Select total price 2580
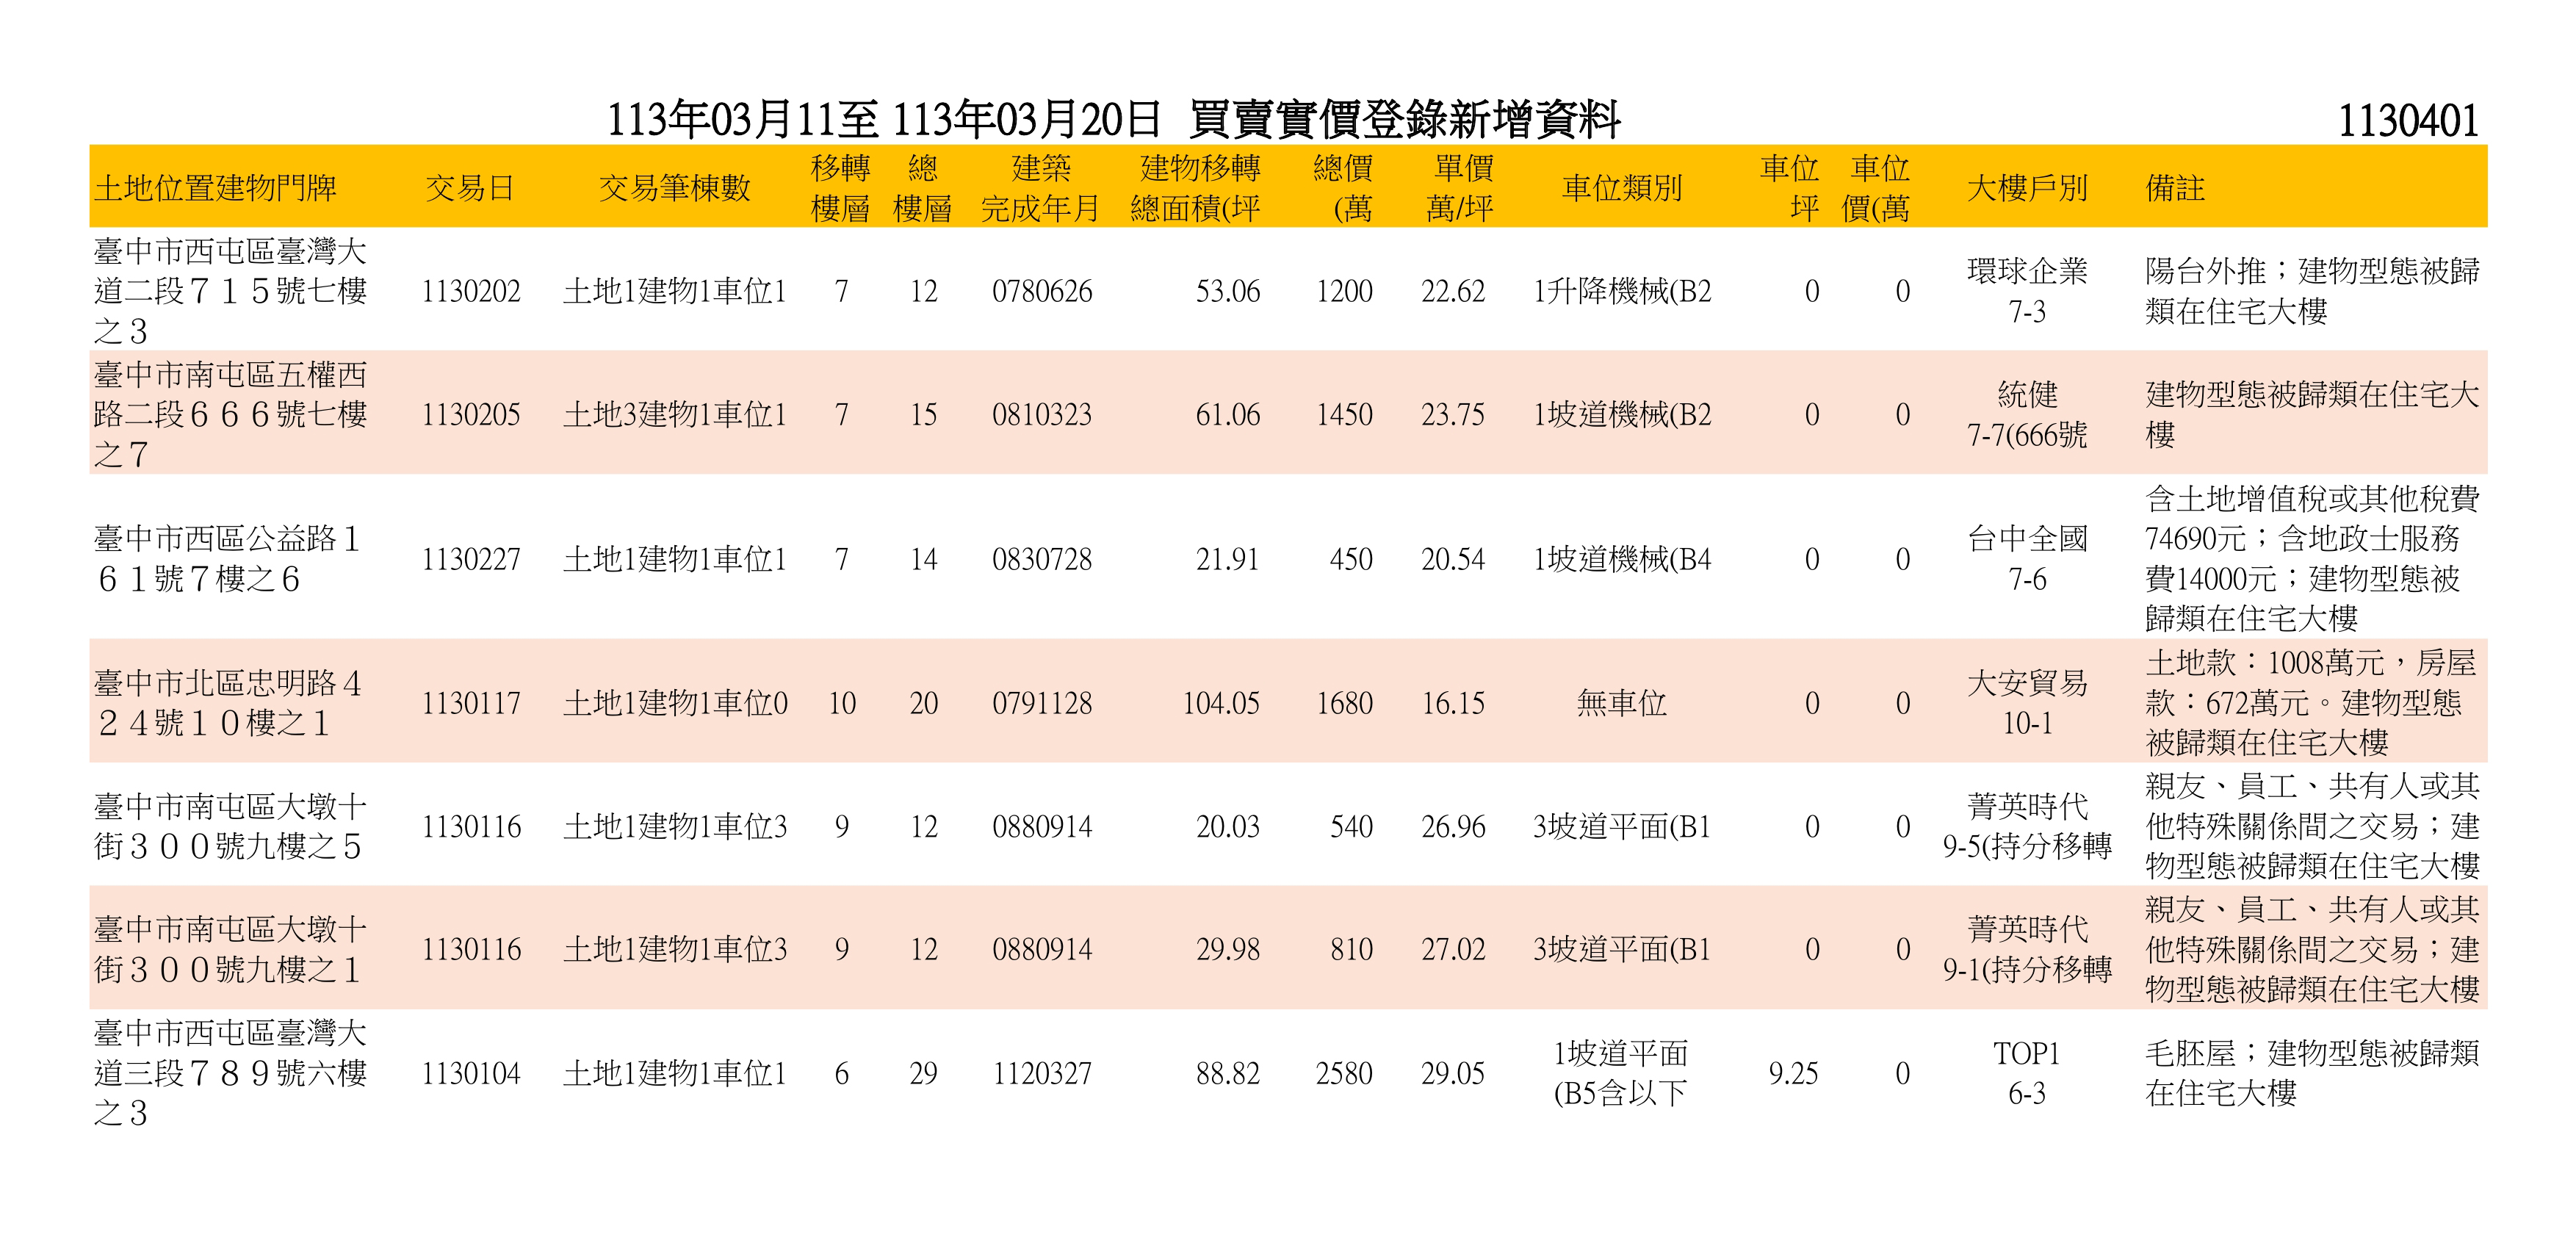The image size is (2576, 1240). point(1344,1073)
